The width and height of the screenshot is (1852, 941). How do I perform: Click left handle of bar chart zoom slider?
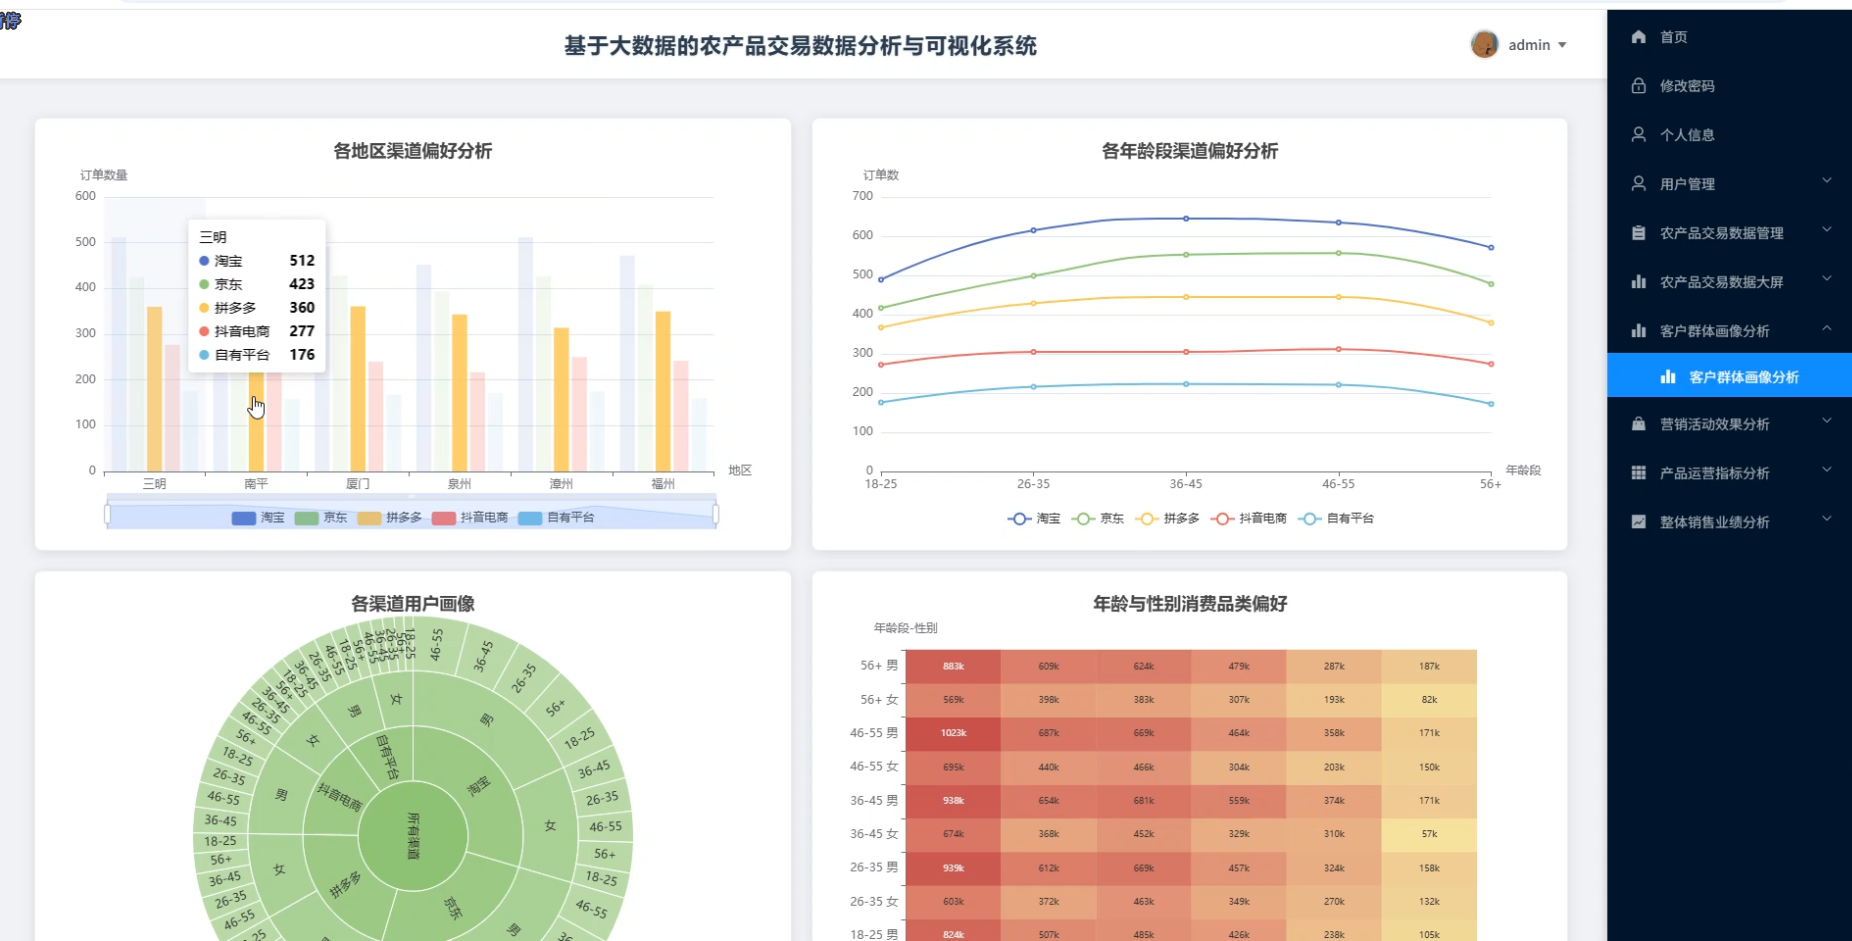(107, 515)
